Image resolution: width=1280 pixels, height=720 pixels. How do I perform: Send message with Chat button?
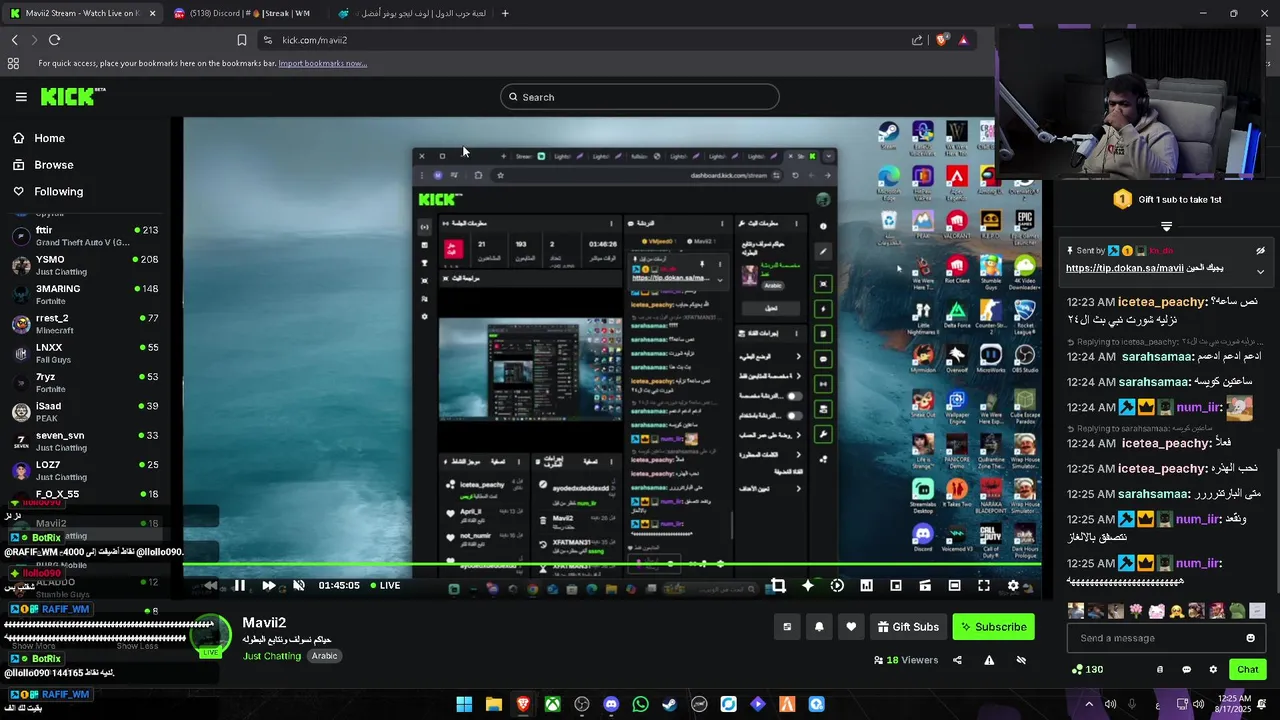coord(1247,669)
